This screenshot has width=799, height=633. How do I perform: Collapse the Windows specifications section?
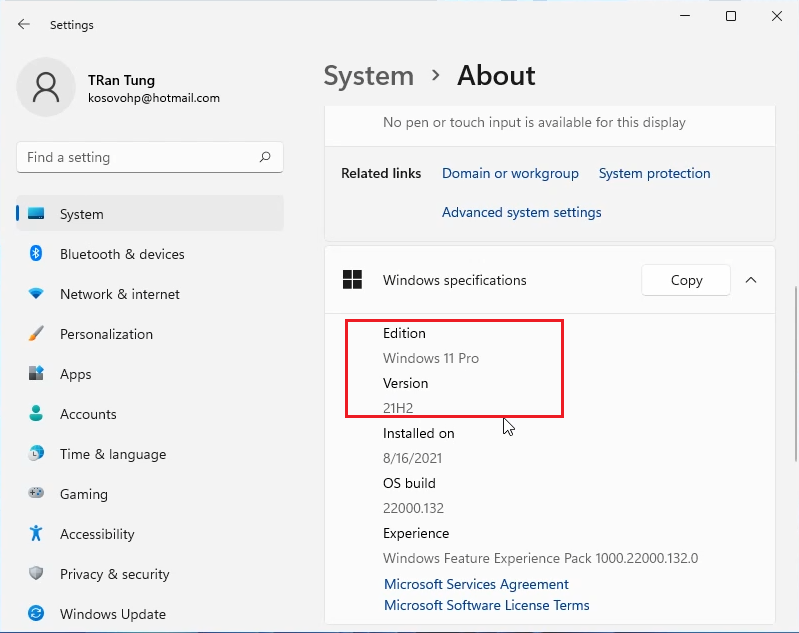[751, 280]
